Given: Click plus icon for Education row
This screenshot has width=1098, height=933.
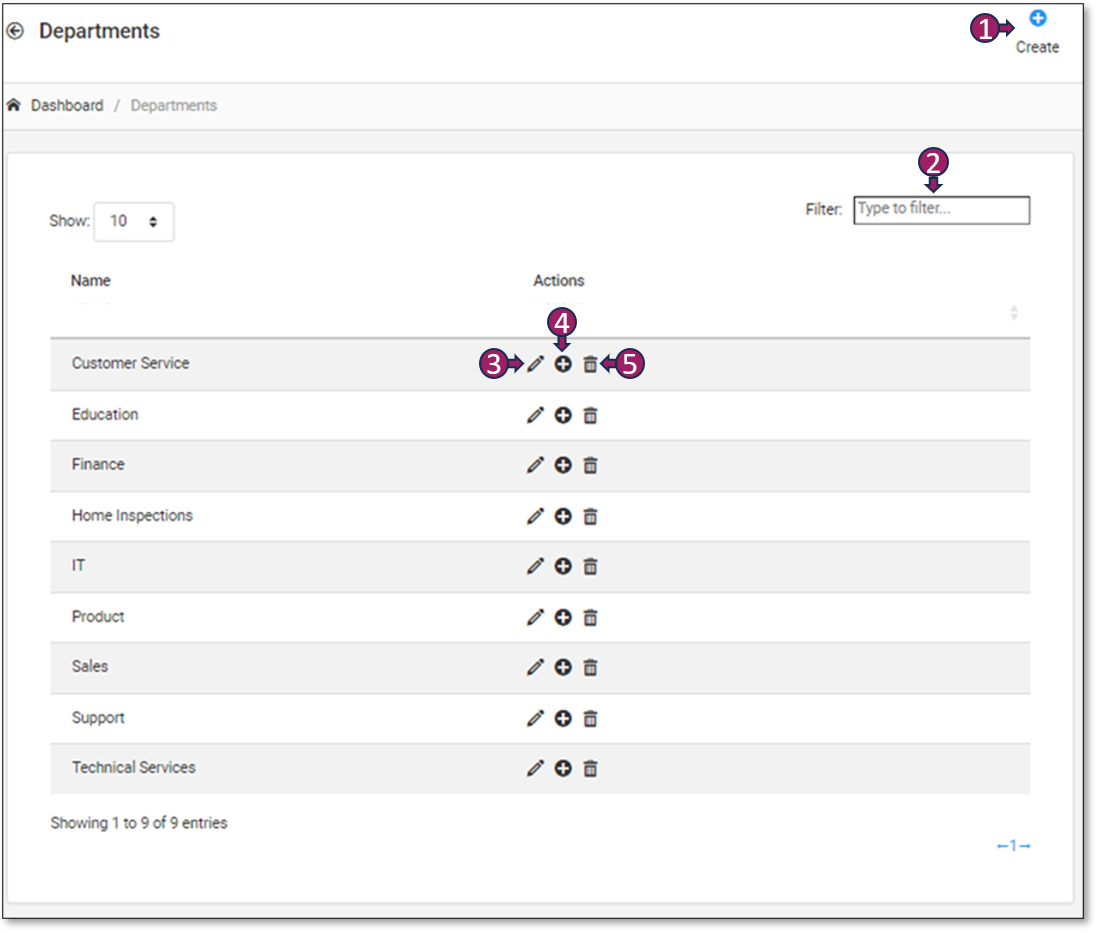Looking at the screenshot, I should click(x=563, y=415).
